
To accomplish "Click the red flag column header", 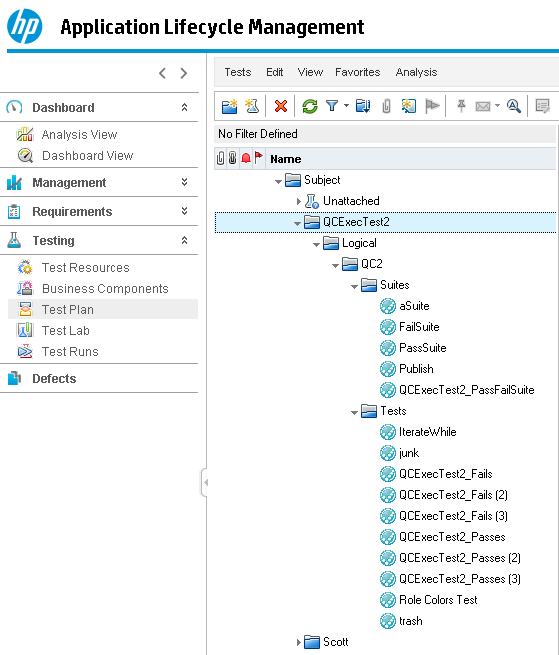I will (259, 158).
